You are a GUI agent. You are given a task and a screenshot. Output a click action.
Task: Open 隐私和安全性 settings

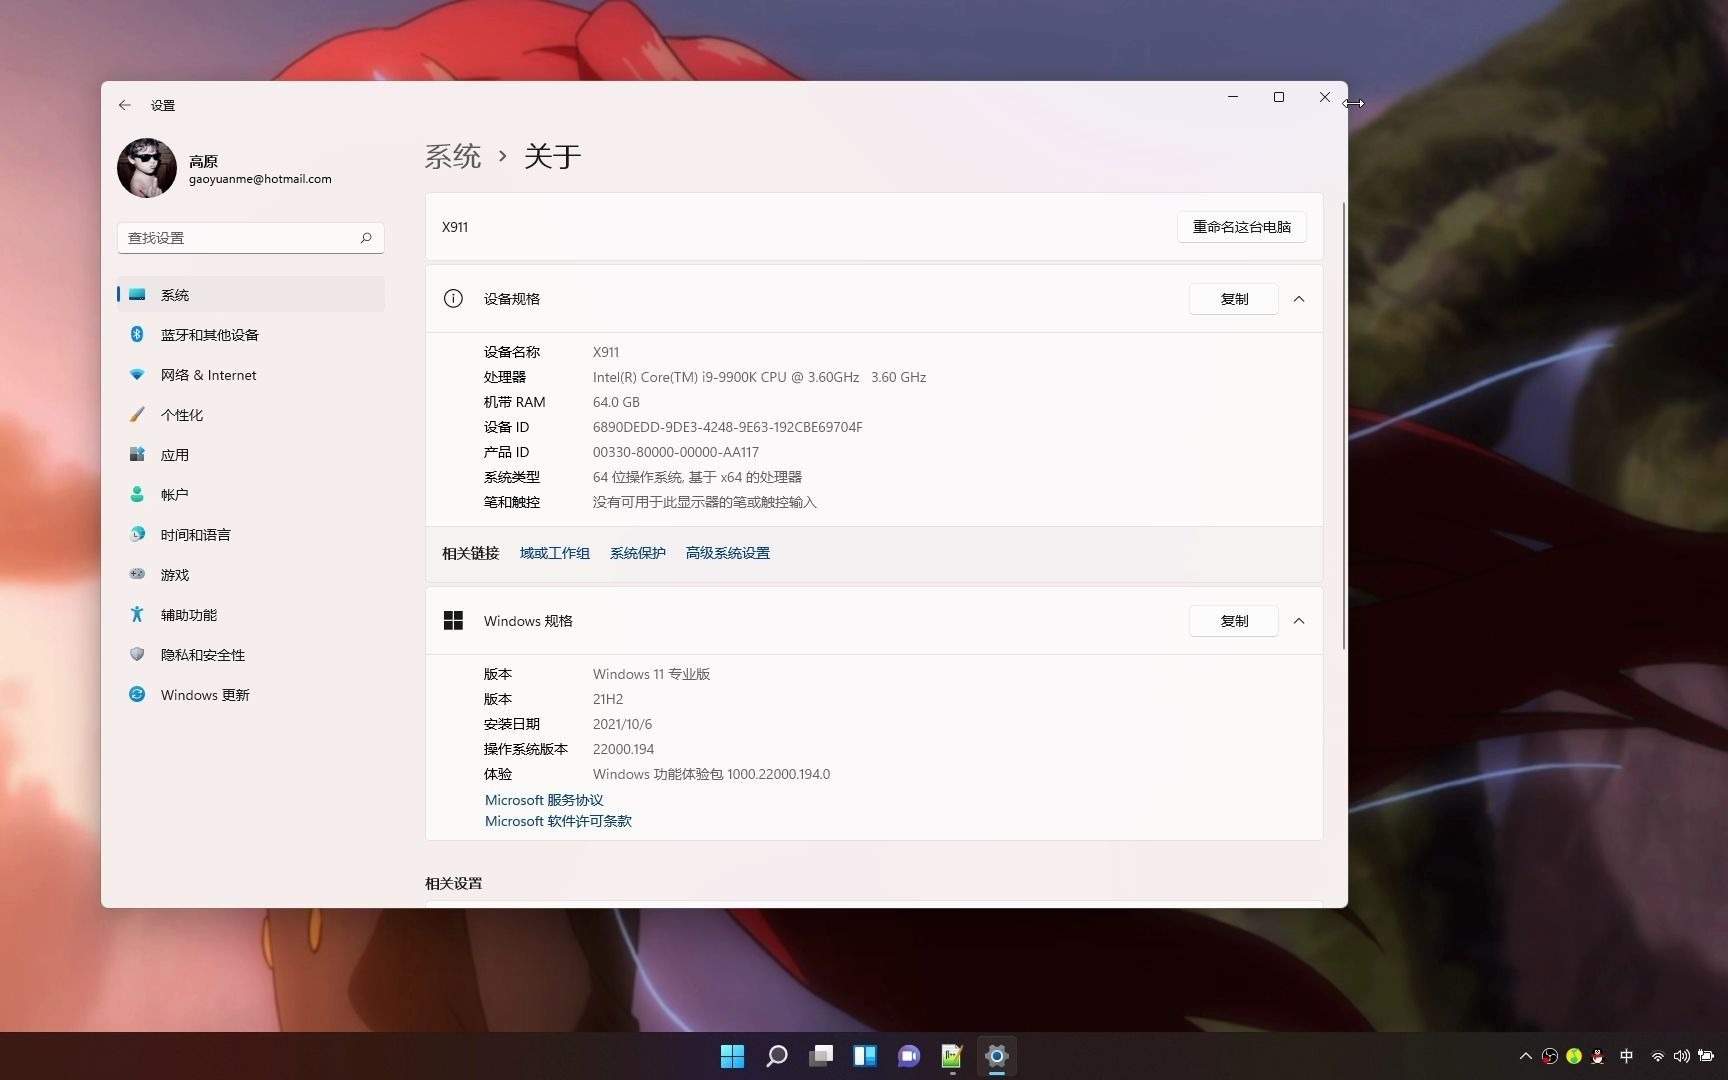(250, 655)
